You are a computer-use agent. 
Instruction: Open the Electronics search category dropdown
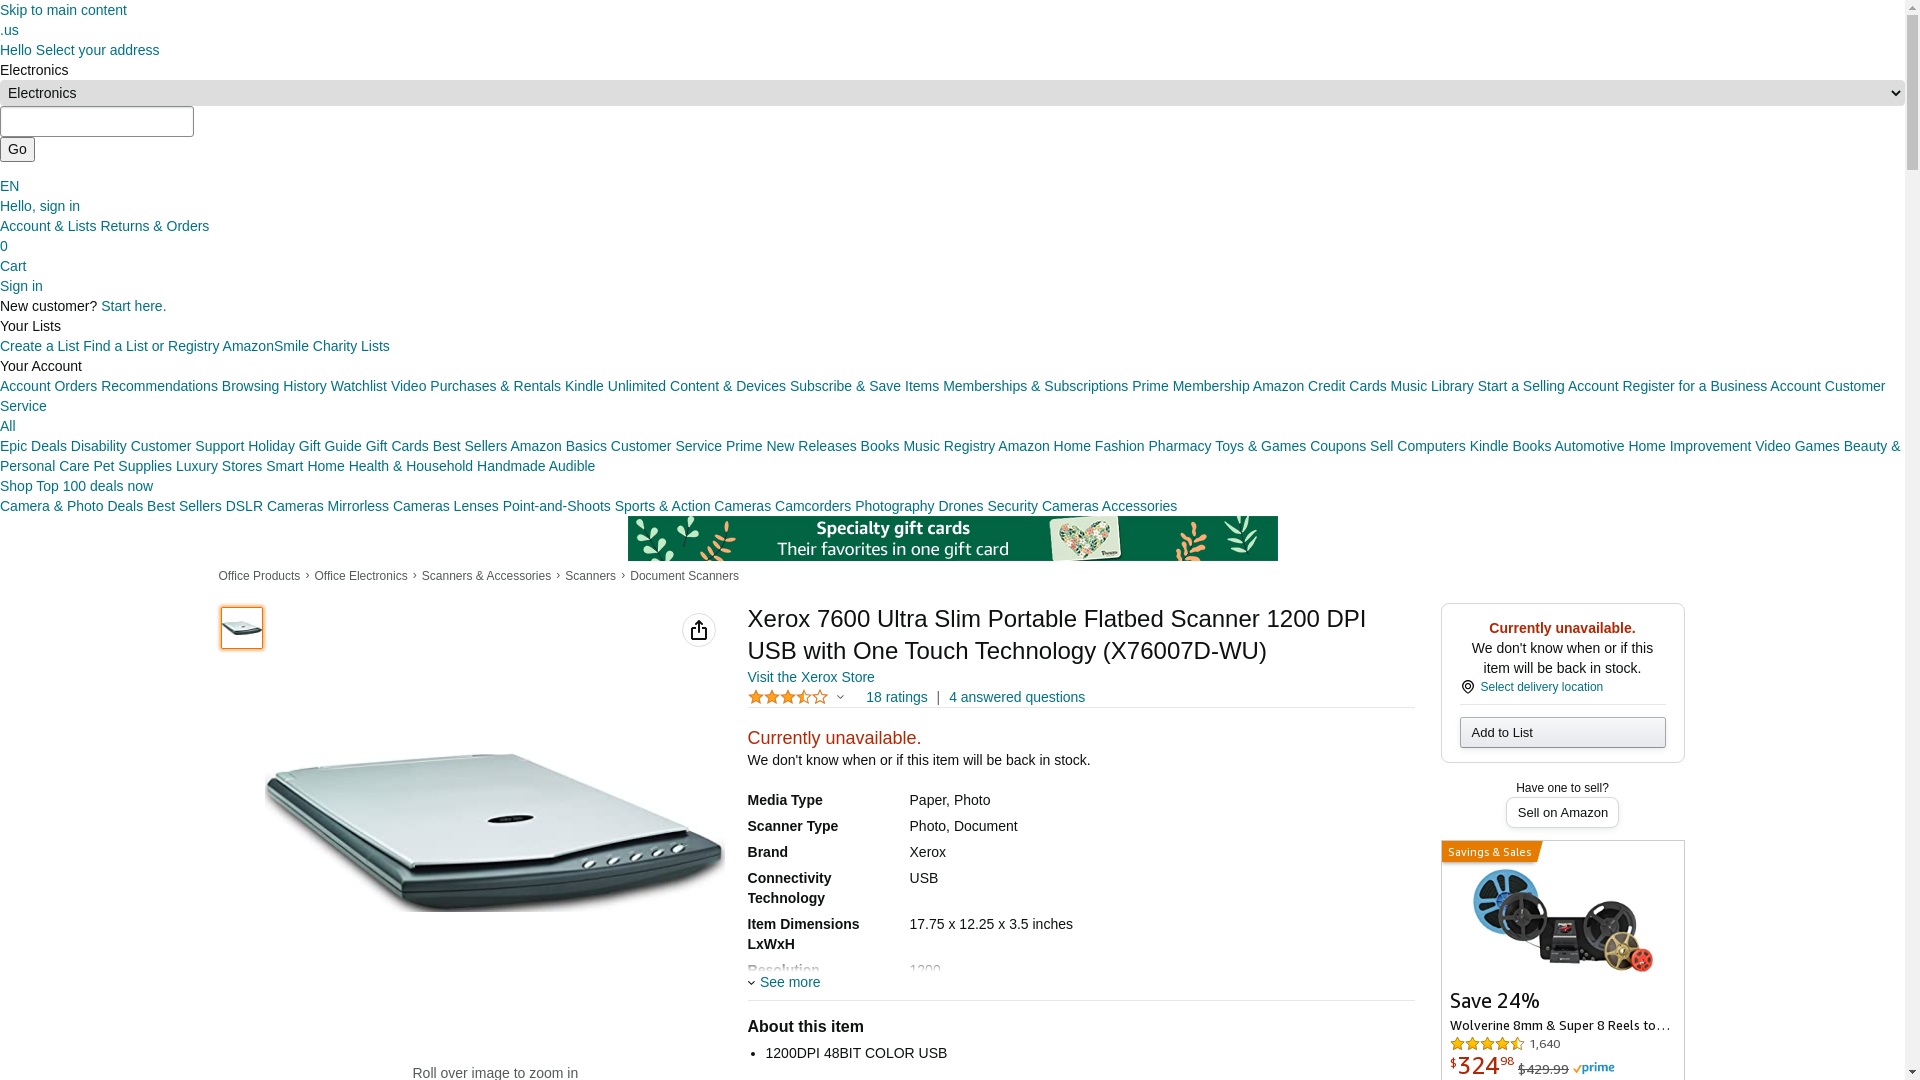point(952,93)
